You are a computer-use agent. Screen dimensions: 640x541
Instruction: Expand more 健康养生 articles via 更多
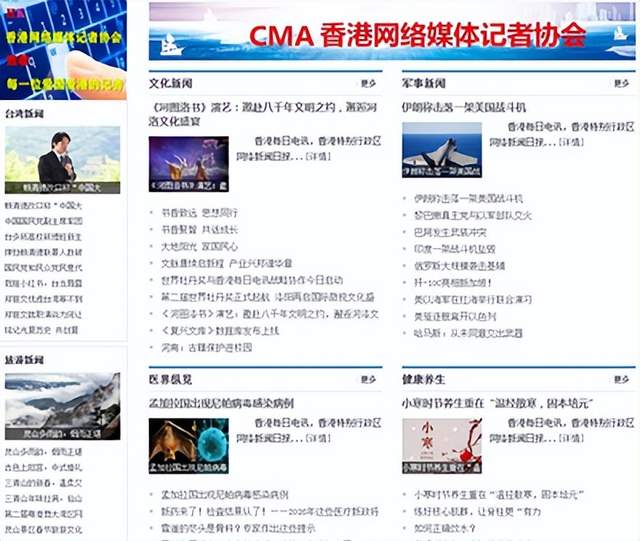pyautogui.click(x=621, y=380)
